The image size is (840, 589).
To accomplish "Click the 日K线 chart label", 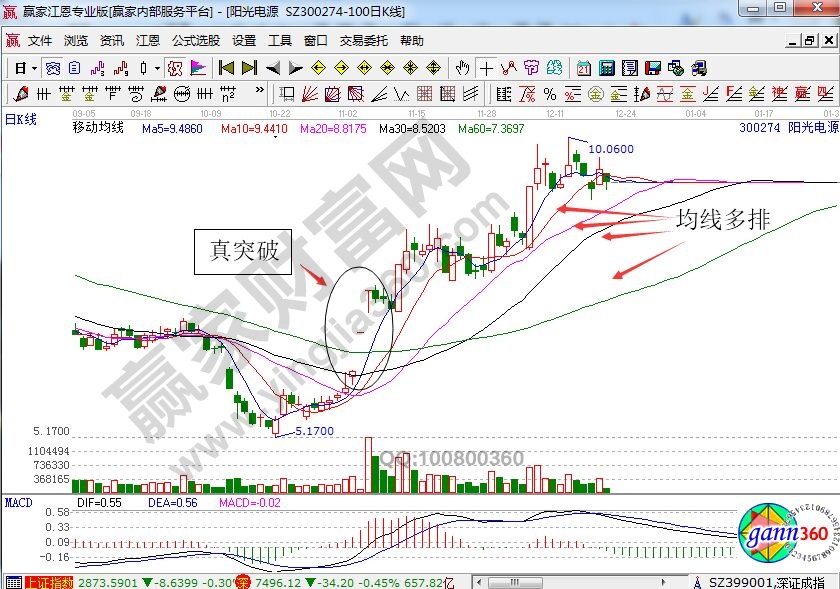I will pyautogui.click(x=21, y=119).
